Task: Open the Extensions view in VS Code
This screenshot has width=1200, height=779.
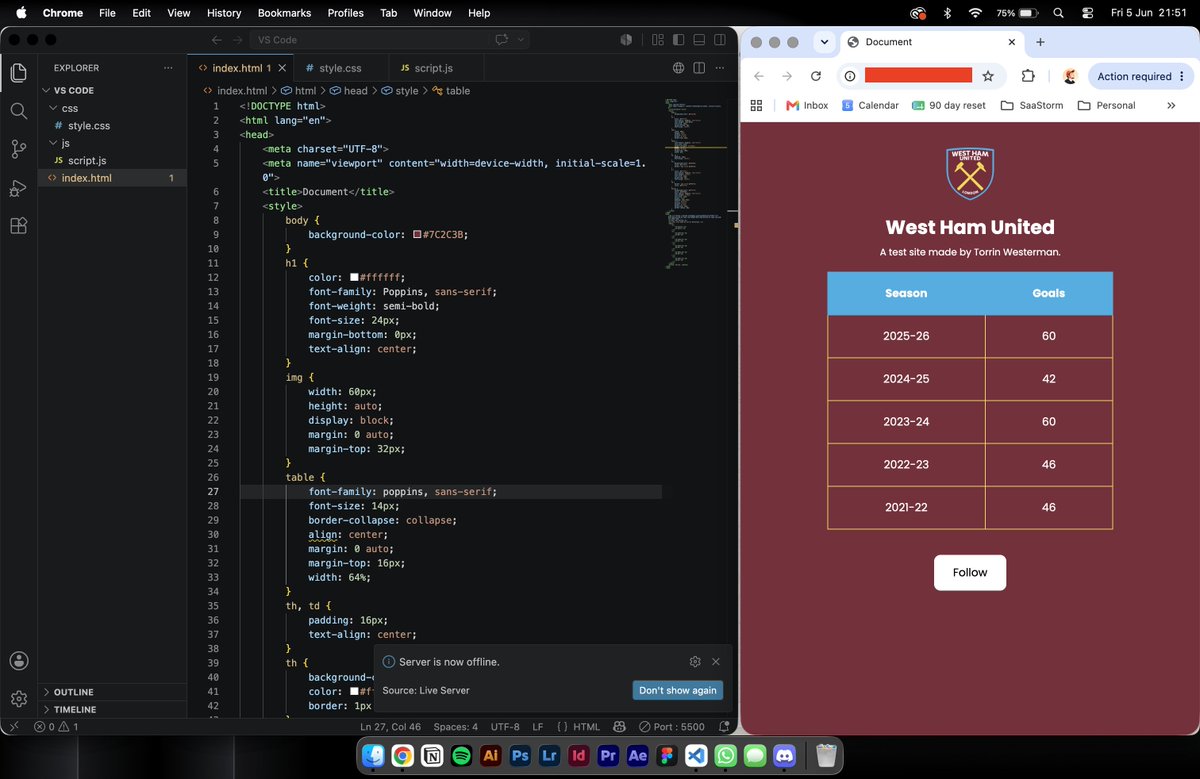Action: coord(18,226)
